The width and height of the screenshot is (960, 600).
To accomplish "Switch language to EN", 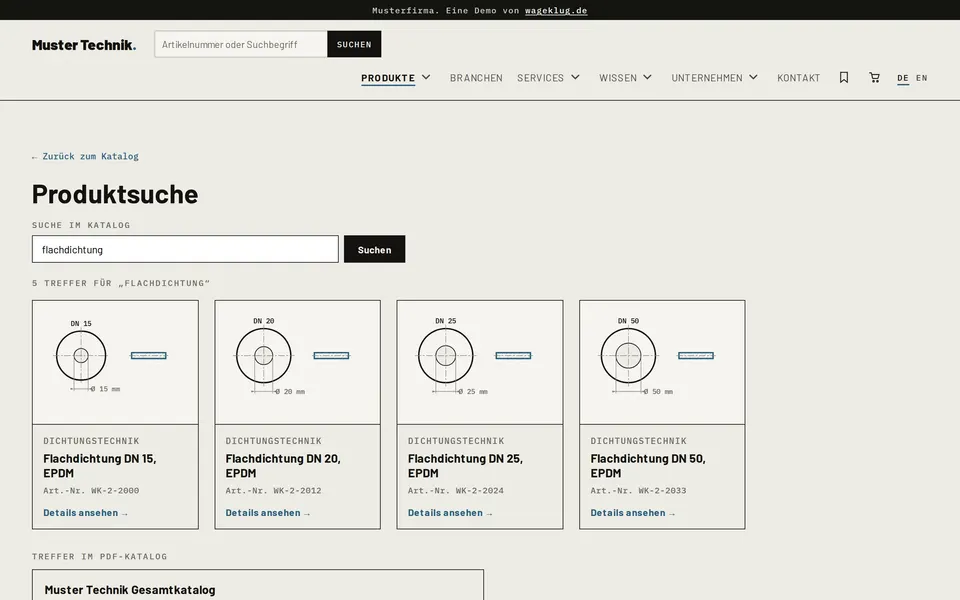I will [x=921, y=78].
